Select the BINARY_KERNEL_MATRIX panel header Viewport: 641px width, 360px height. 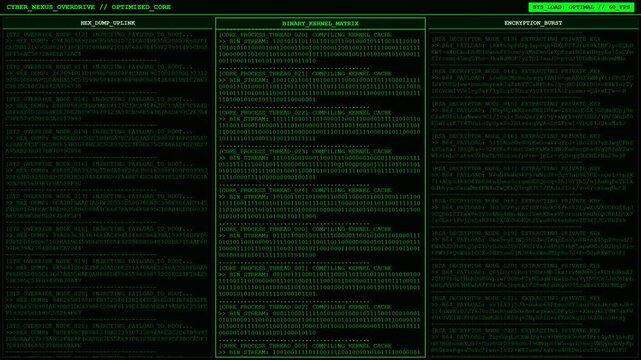[320, 23]
